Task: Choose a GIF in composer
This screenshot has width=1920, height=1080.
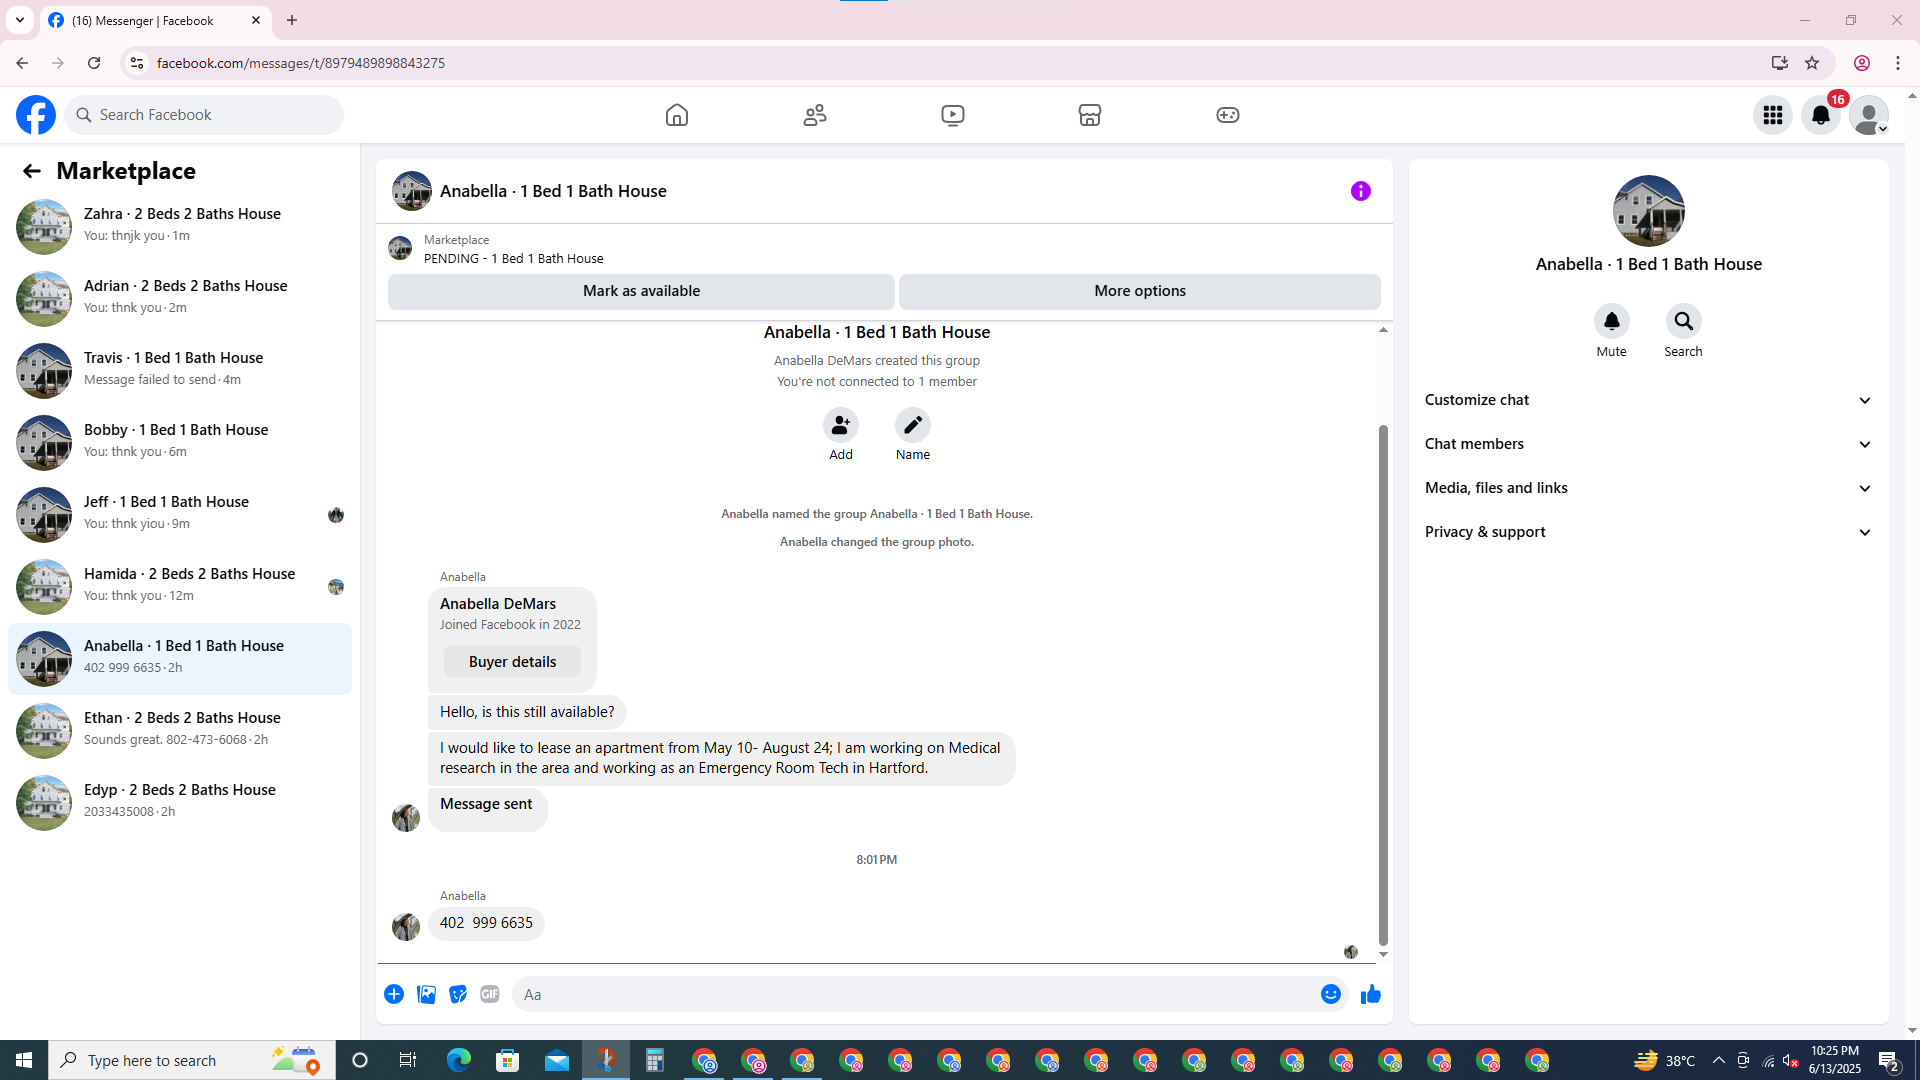Action: point(490,994)
